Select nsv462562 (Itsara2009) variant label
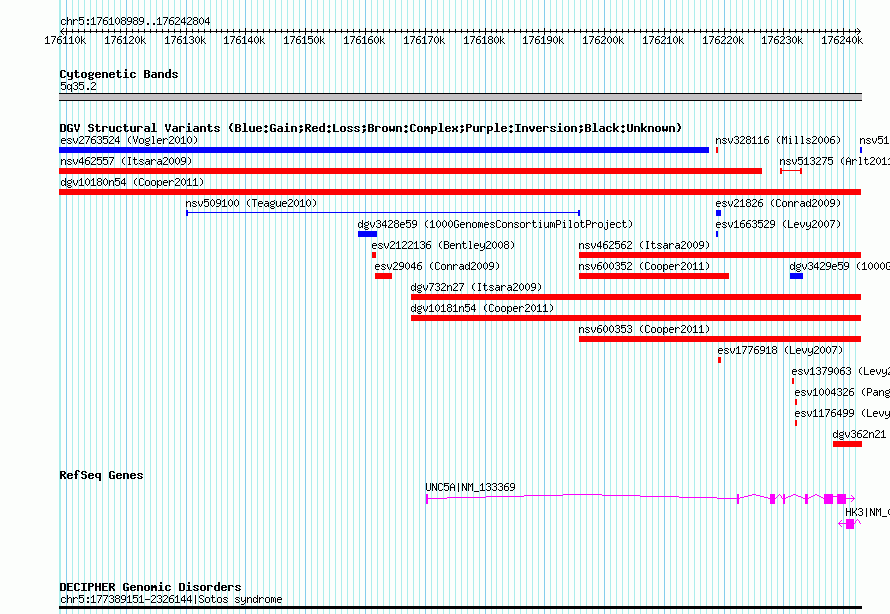Image resolution: width=890 pixels, height=614 pixels. (x=644, y=245)
